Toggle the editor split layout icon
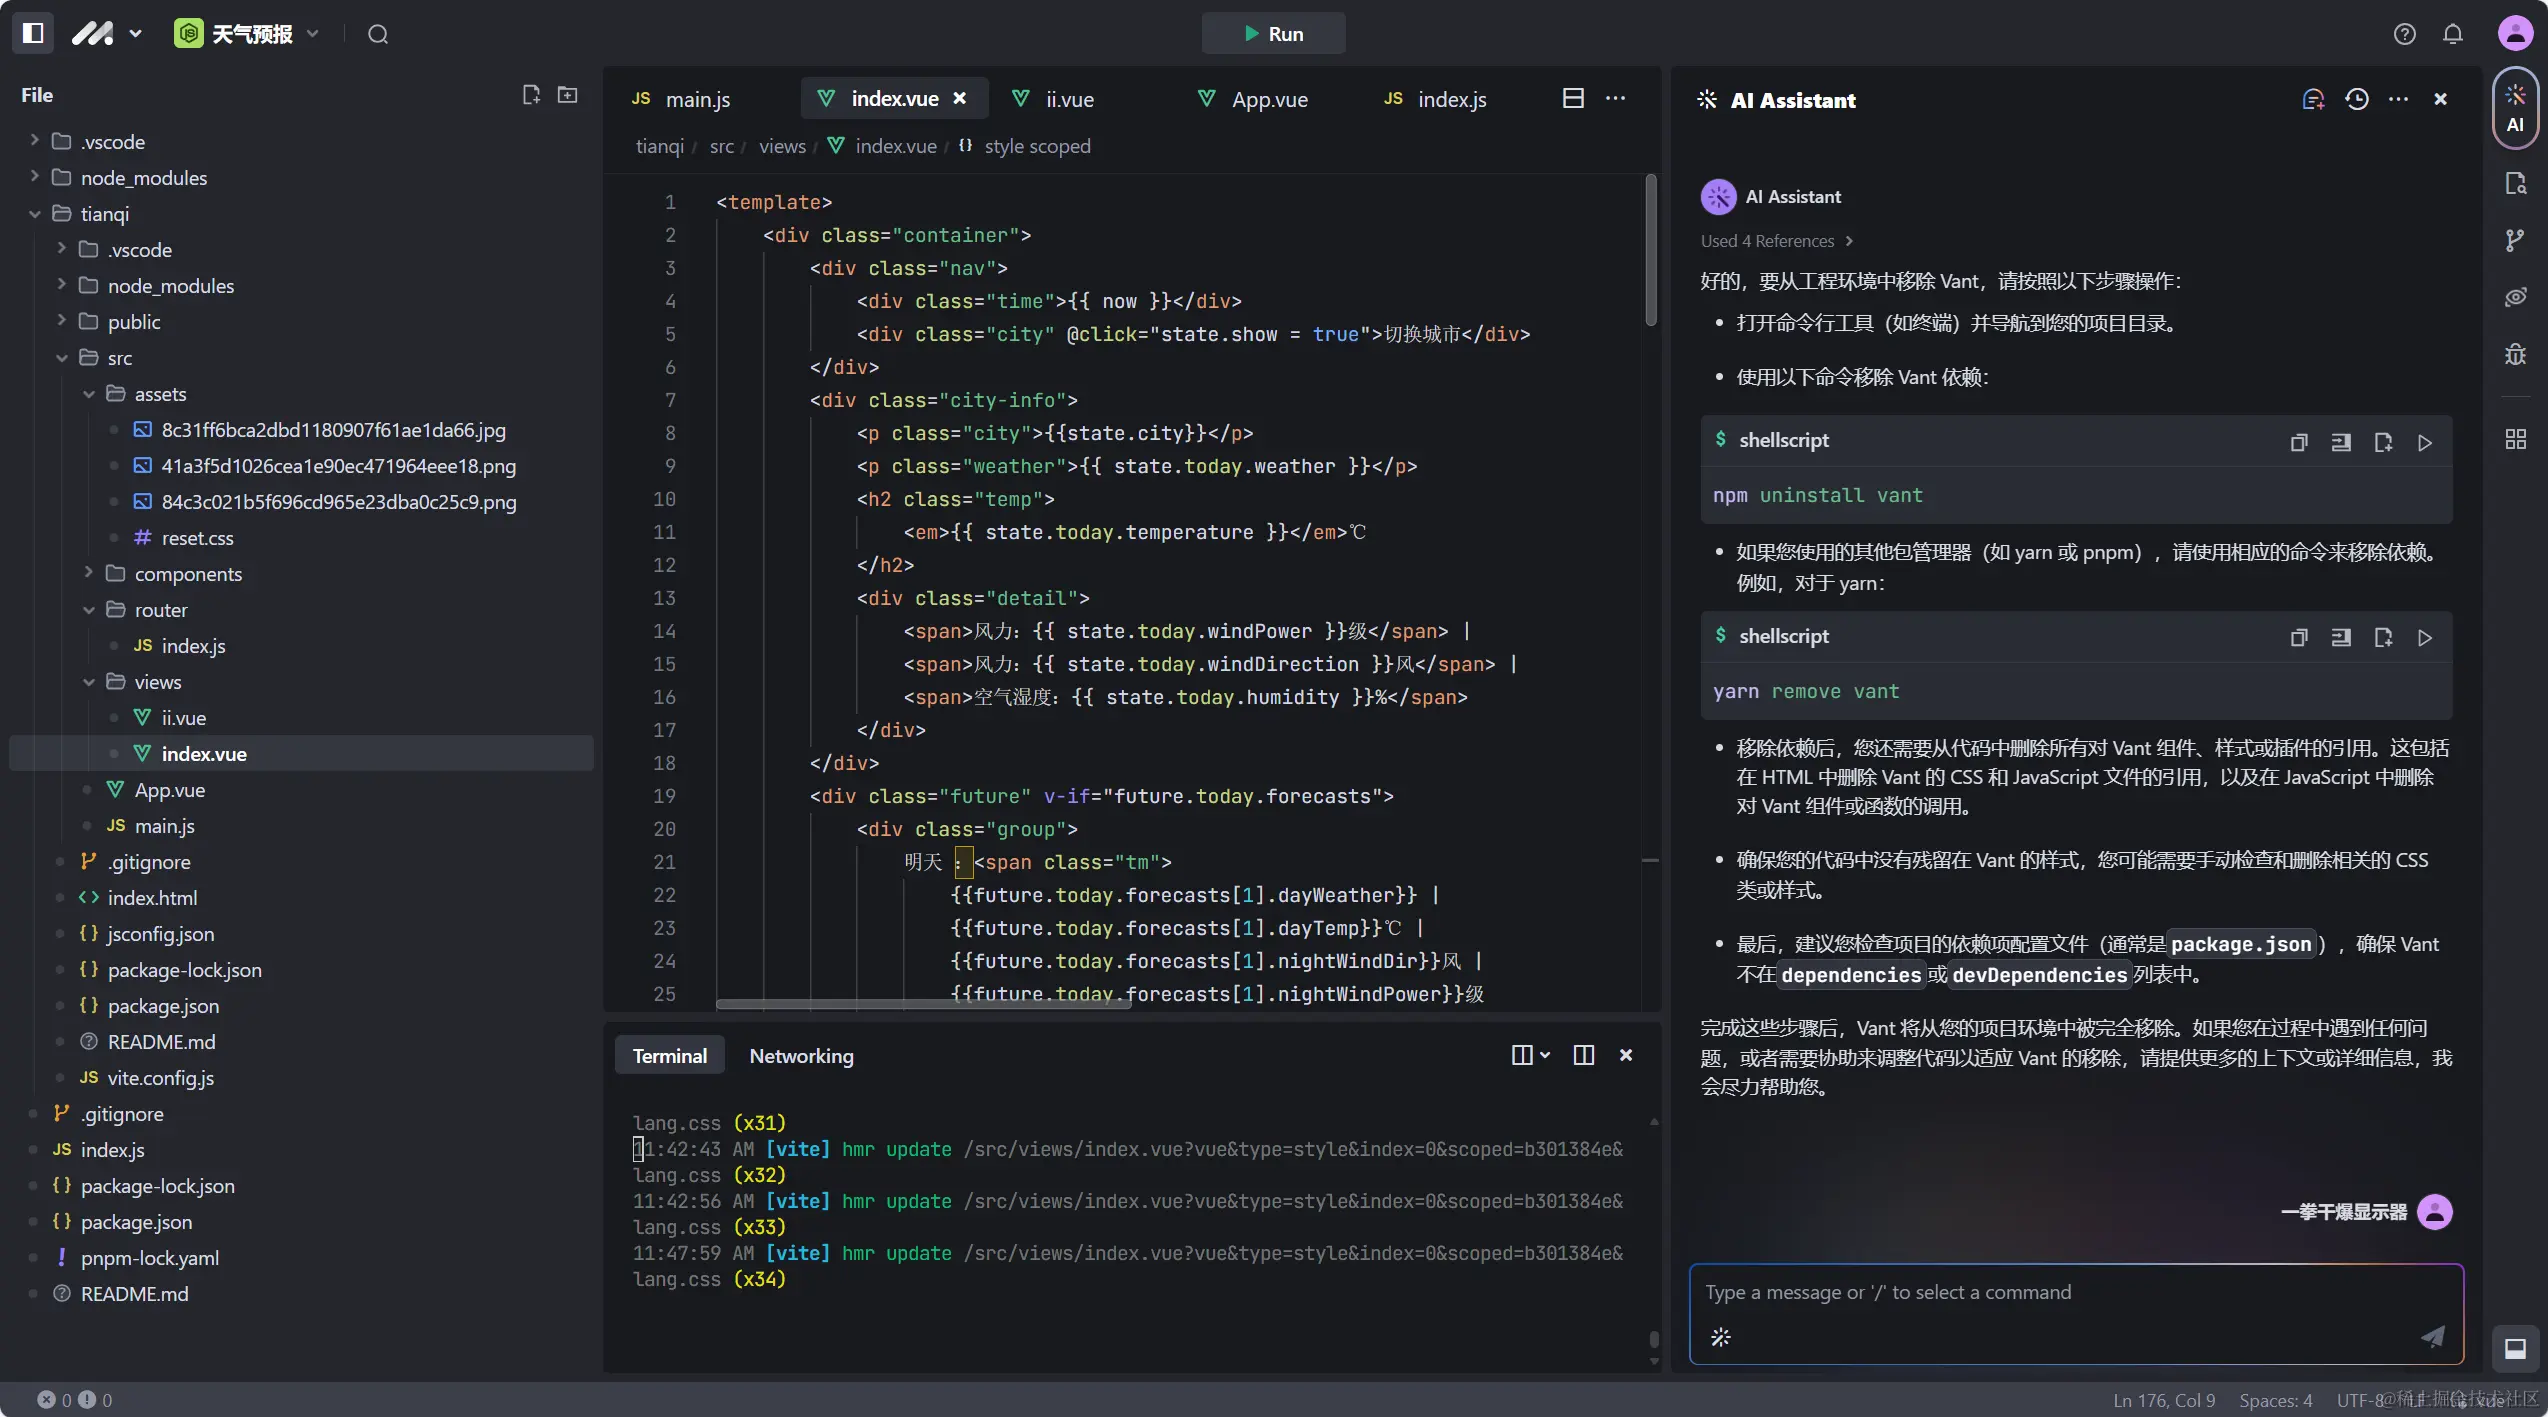Viewport: 2548px width, 1417px height. tap(1573, 98)
